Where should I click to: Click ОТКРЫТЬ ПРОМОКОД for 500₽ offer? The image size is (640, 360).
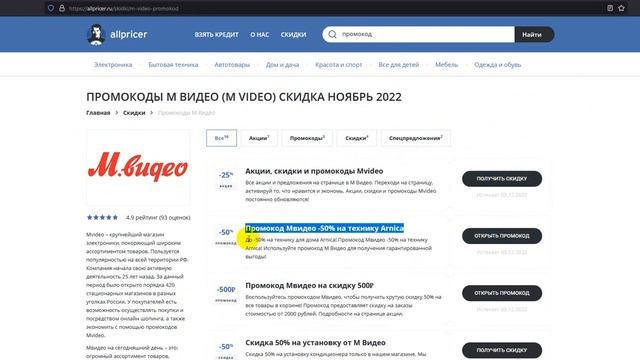click(502, 293)
